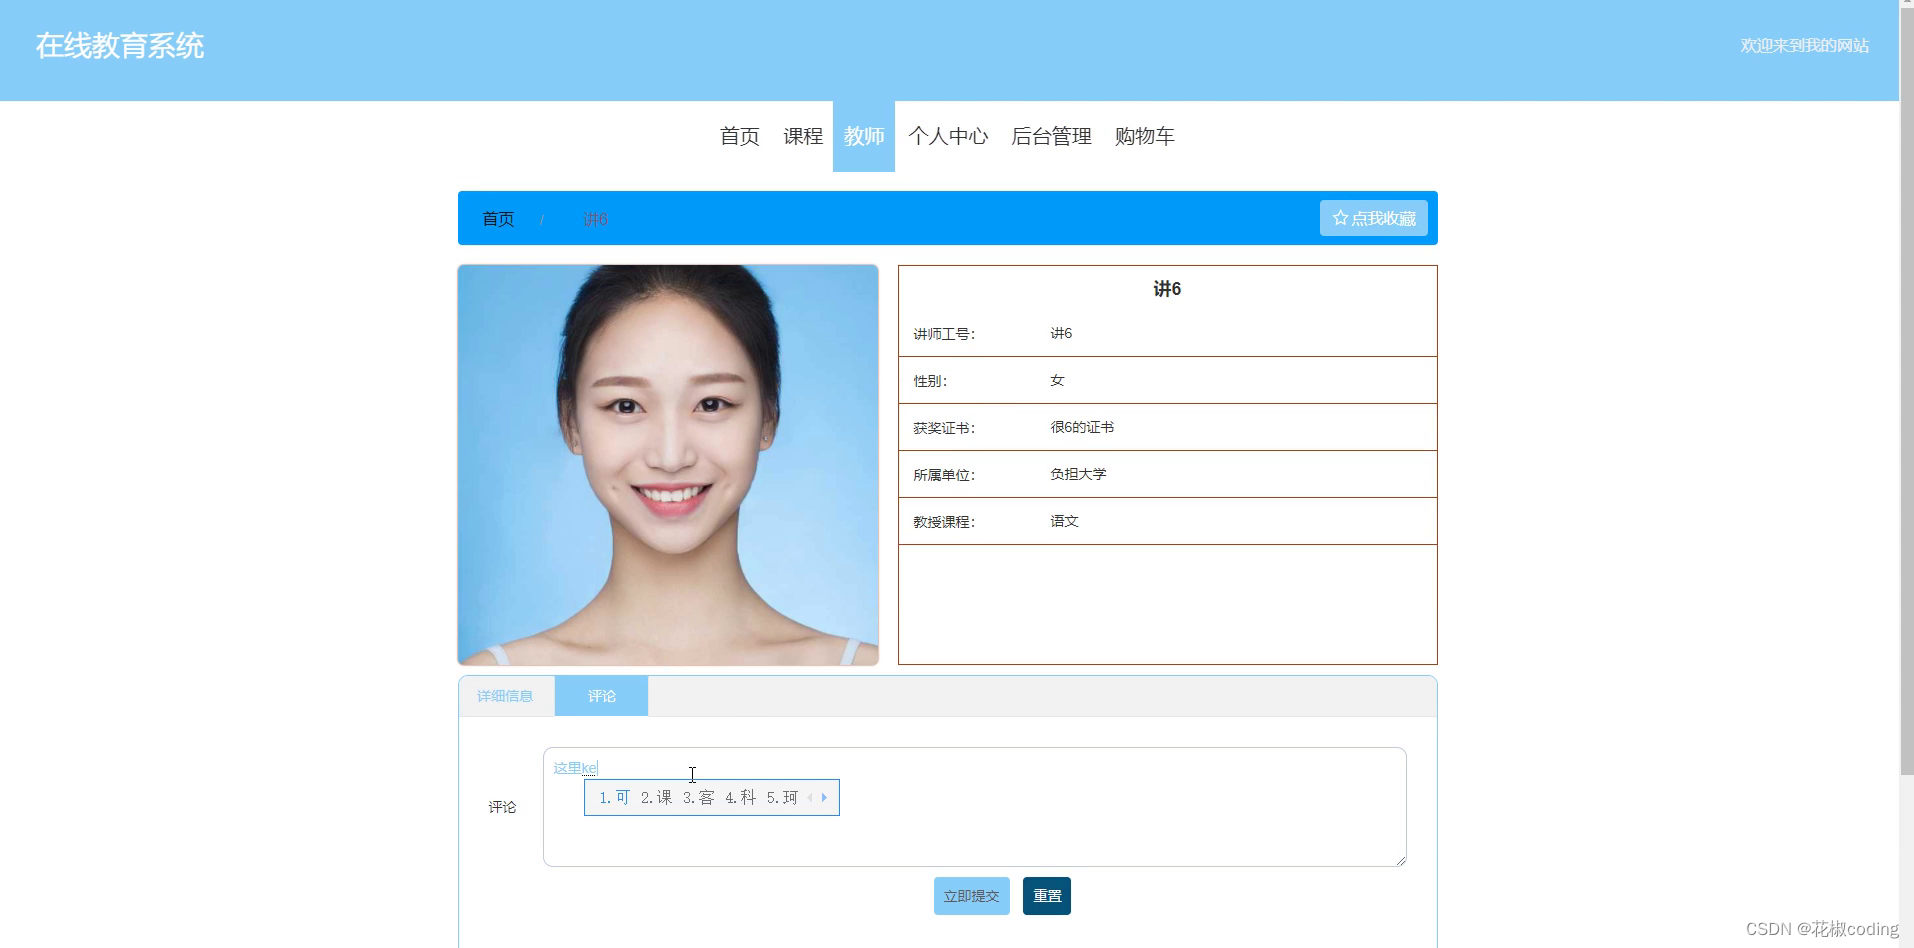Open the 个人中心 navigation menu item
1914x948 pixels.
click(948, 136)
